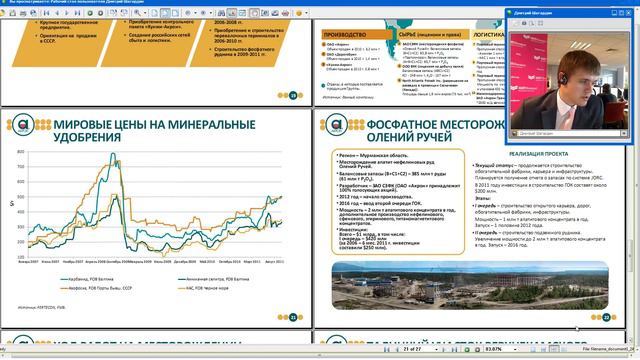Click the 'Мировые цены на минеральные удобрения' slide page

pos(156,218)
